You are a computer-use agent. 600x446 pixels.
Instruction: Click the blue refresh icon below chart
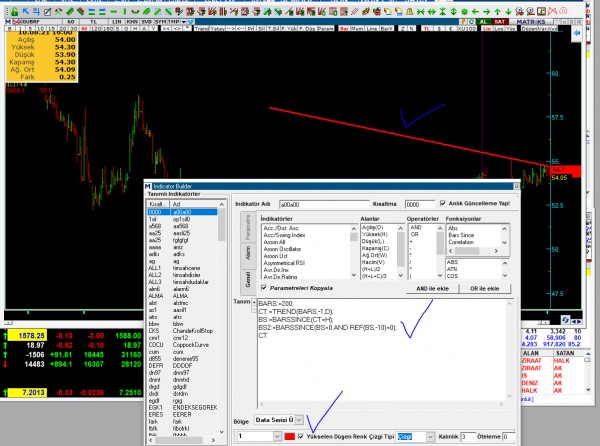[x=565, y=319]
